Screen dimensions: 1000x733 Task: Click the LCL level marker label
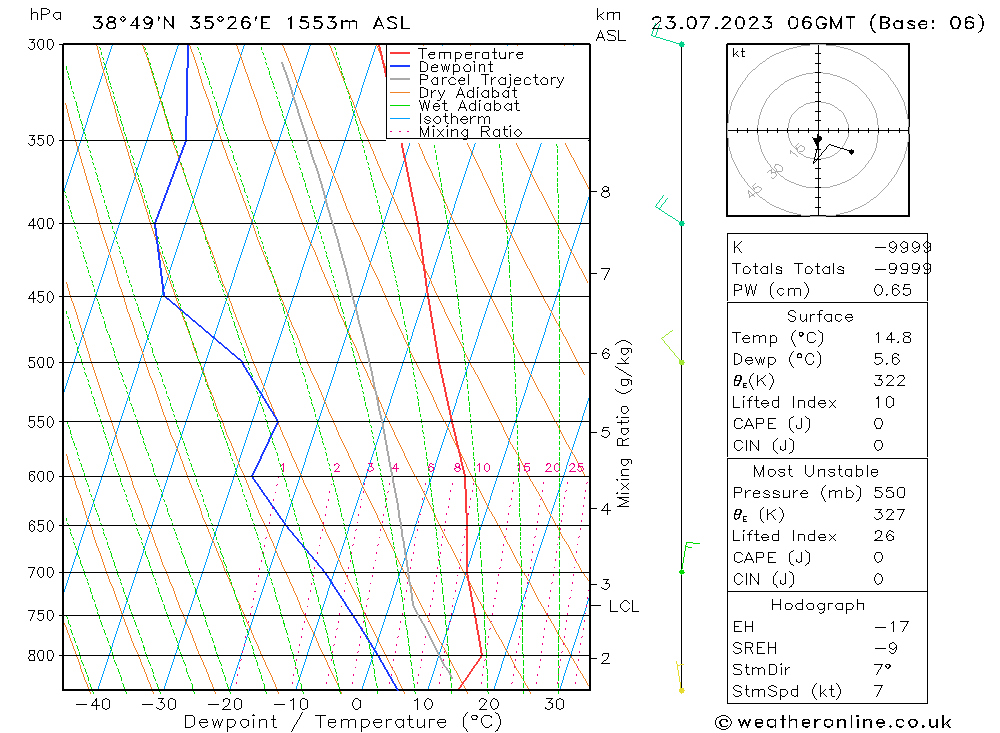pyautogui.click(x=623, y=606)
